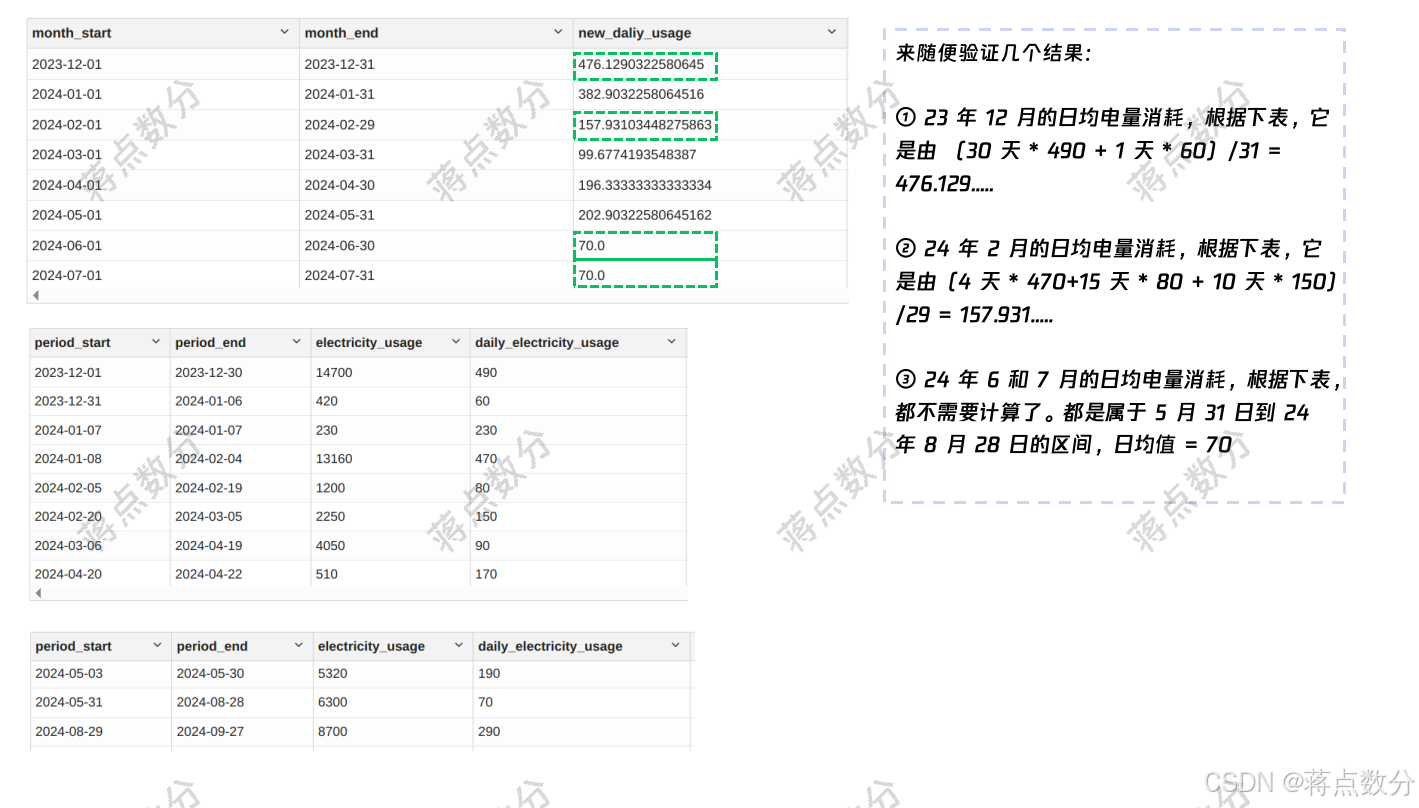
Task: Open month_start column dropdown arrow
Action: tap(285, 32)
